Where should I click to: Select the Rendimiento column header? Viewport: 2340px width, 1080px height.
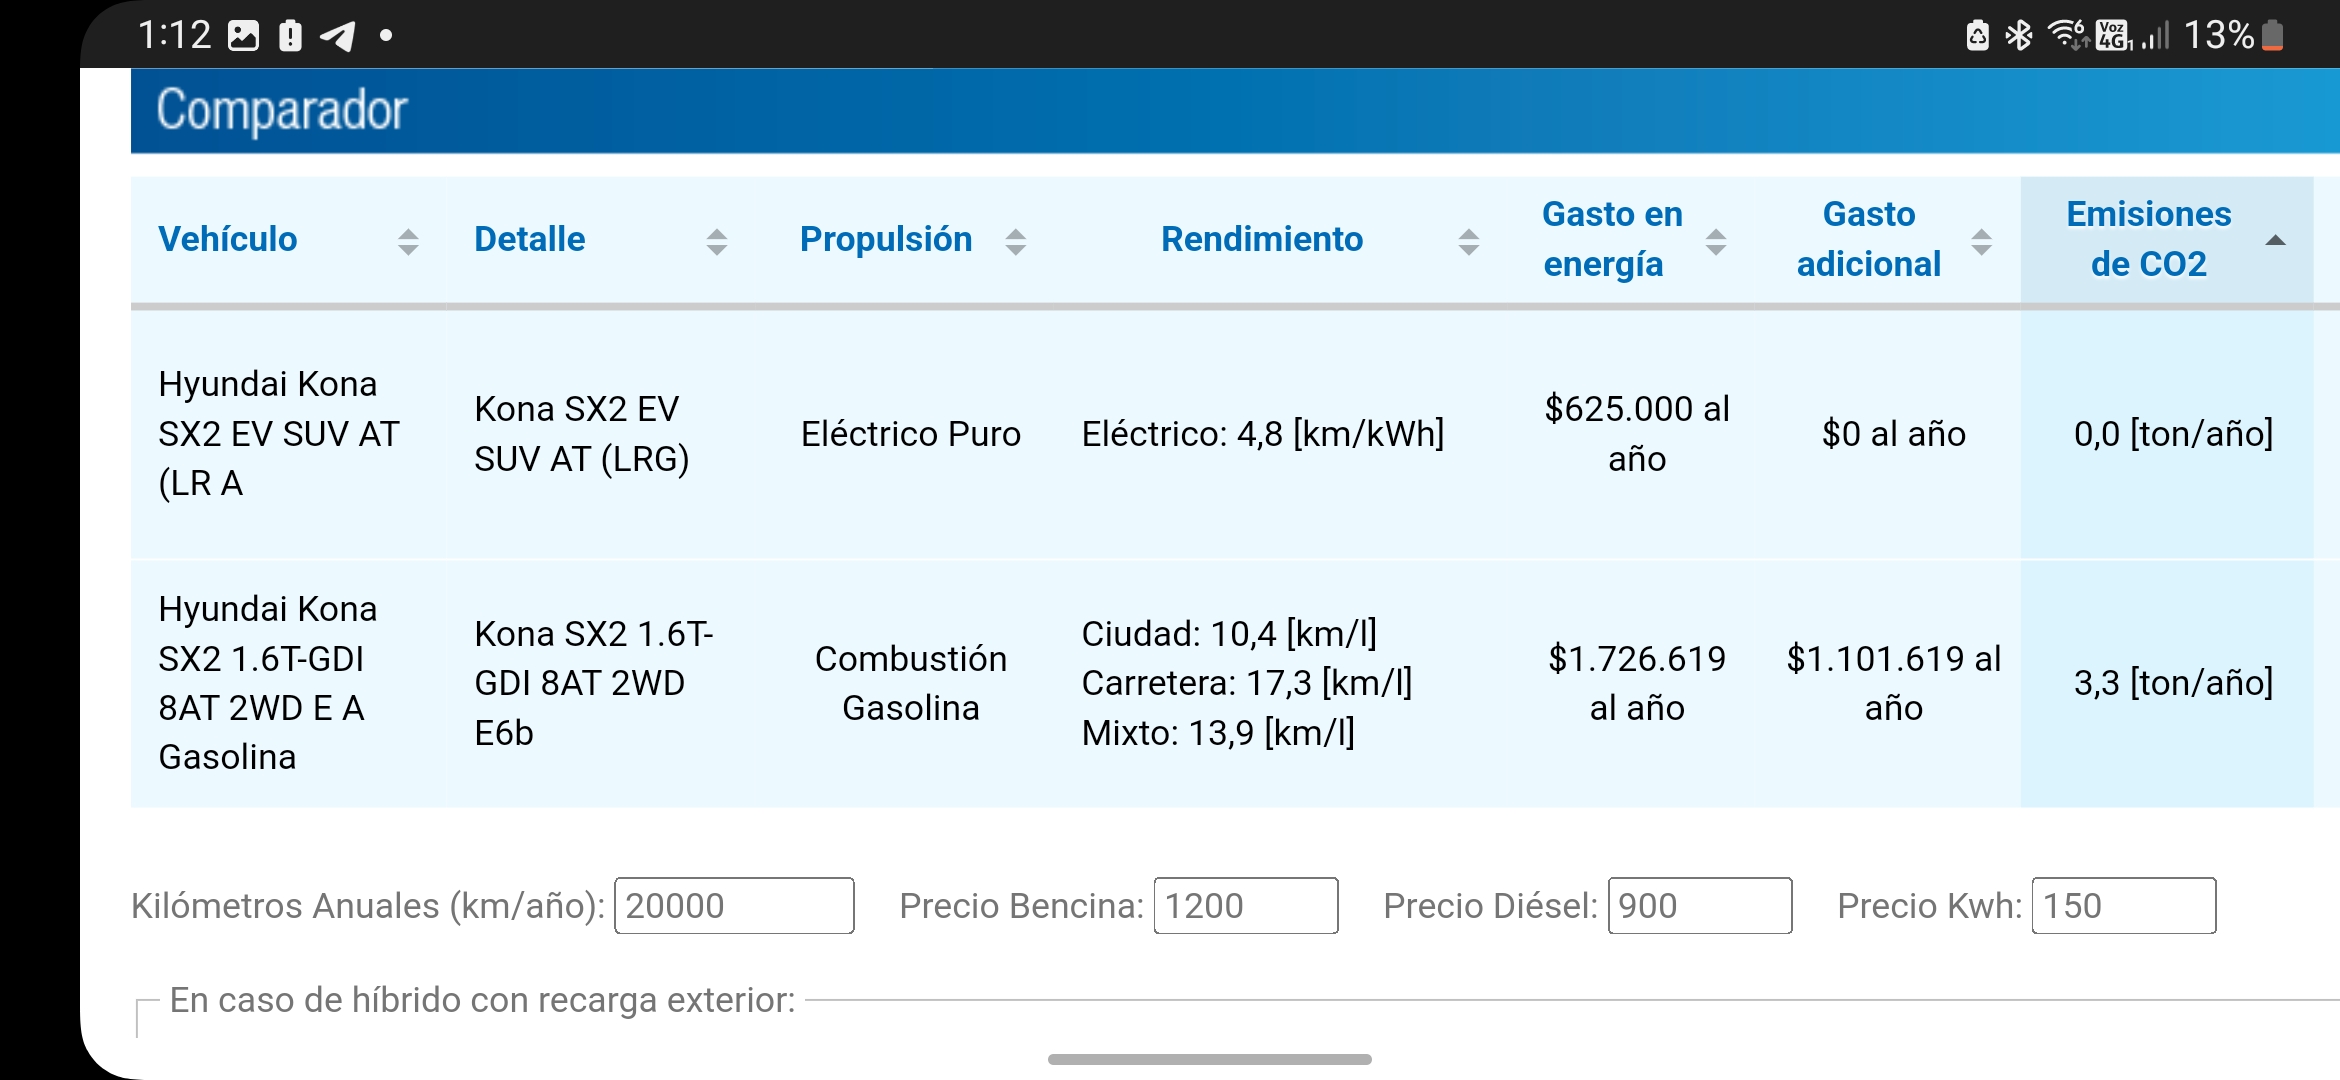pos(1262,239)
